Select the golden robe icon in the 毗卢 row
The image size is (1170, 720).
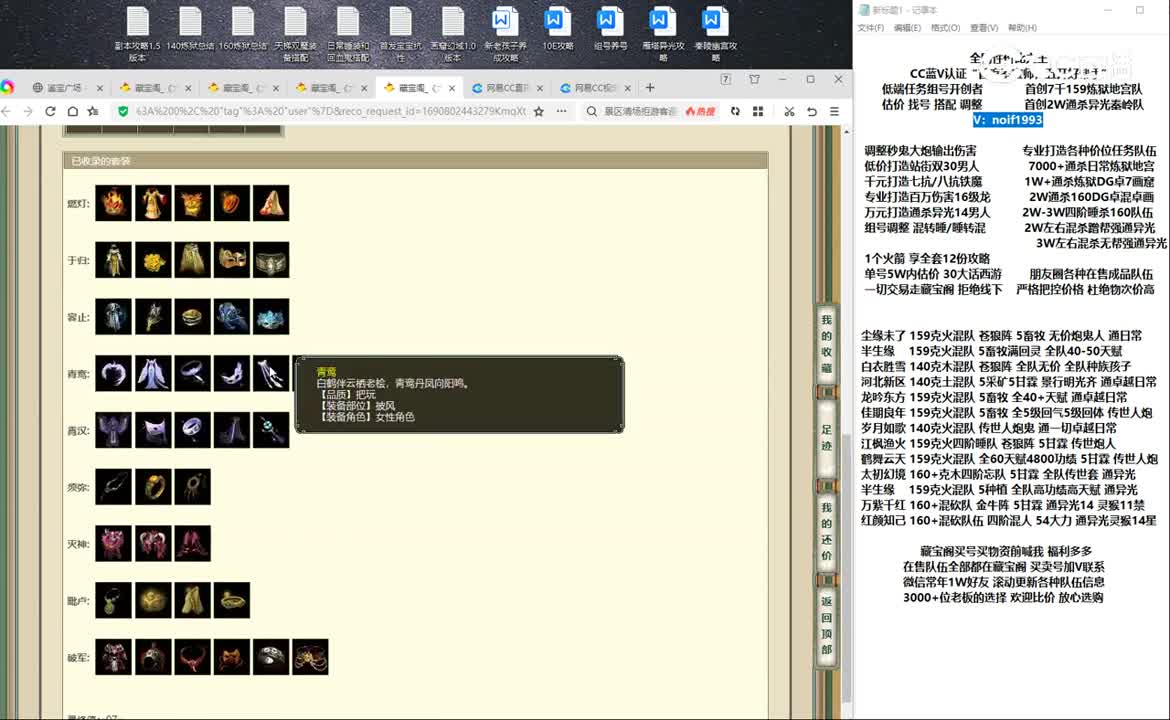(x=193, y=600)
